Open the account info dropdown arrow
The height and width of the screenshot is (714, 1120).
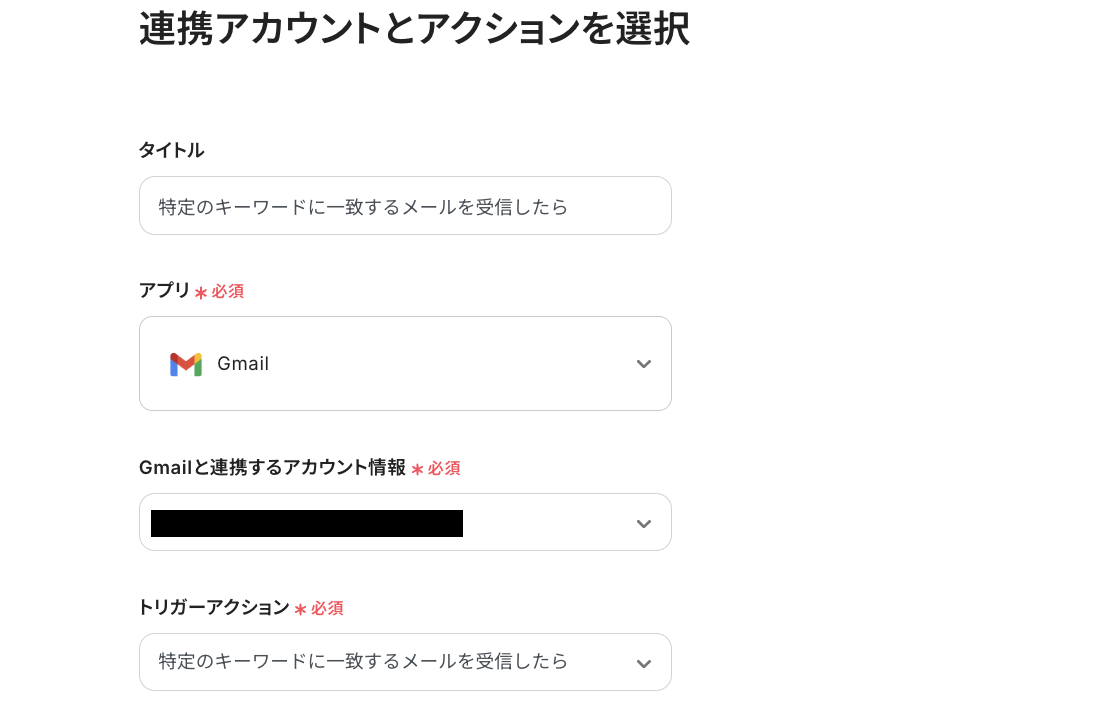click(x=643, y=523)
